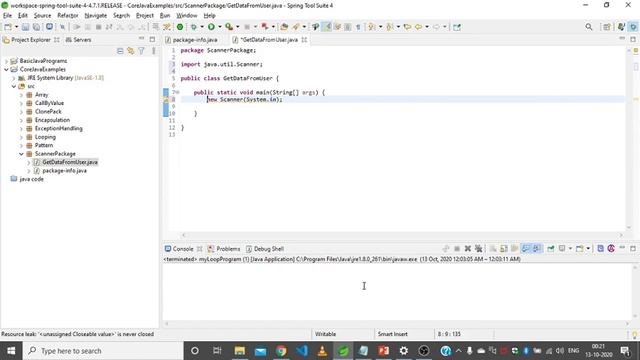
Task: Save the current file
Action: [x=25, y=27]
